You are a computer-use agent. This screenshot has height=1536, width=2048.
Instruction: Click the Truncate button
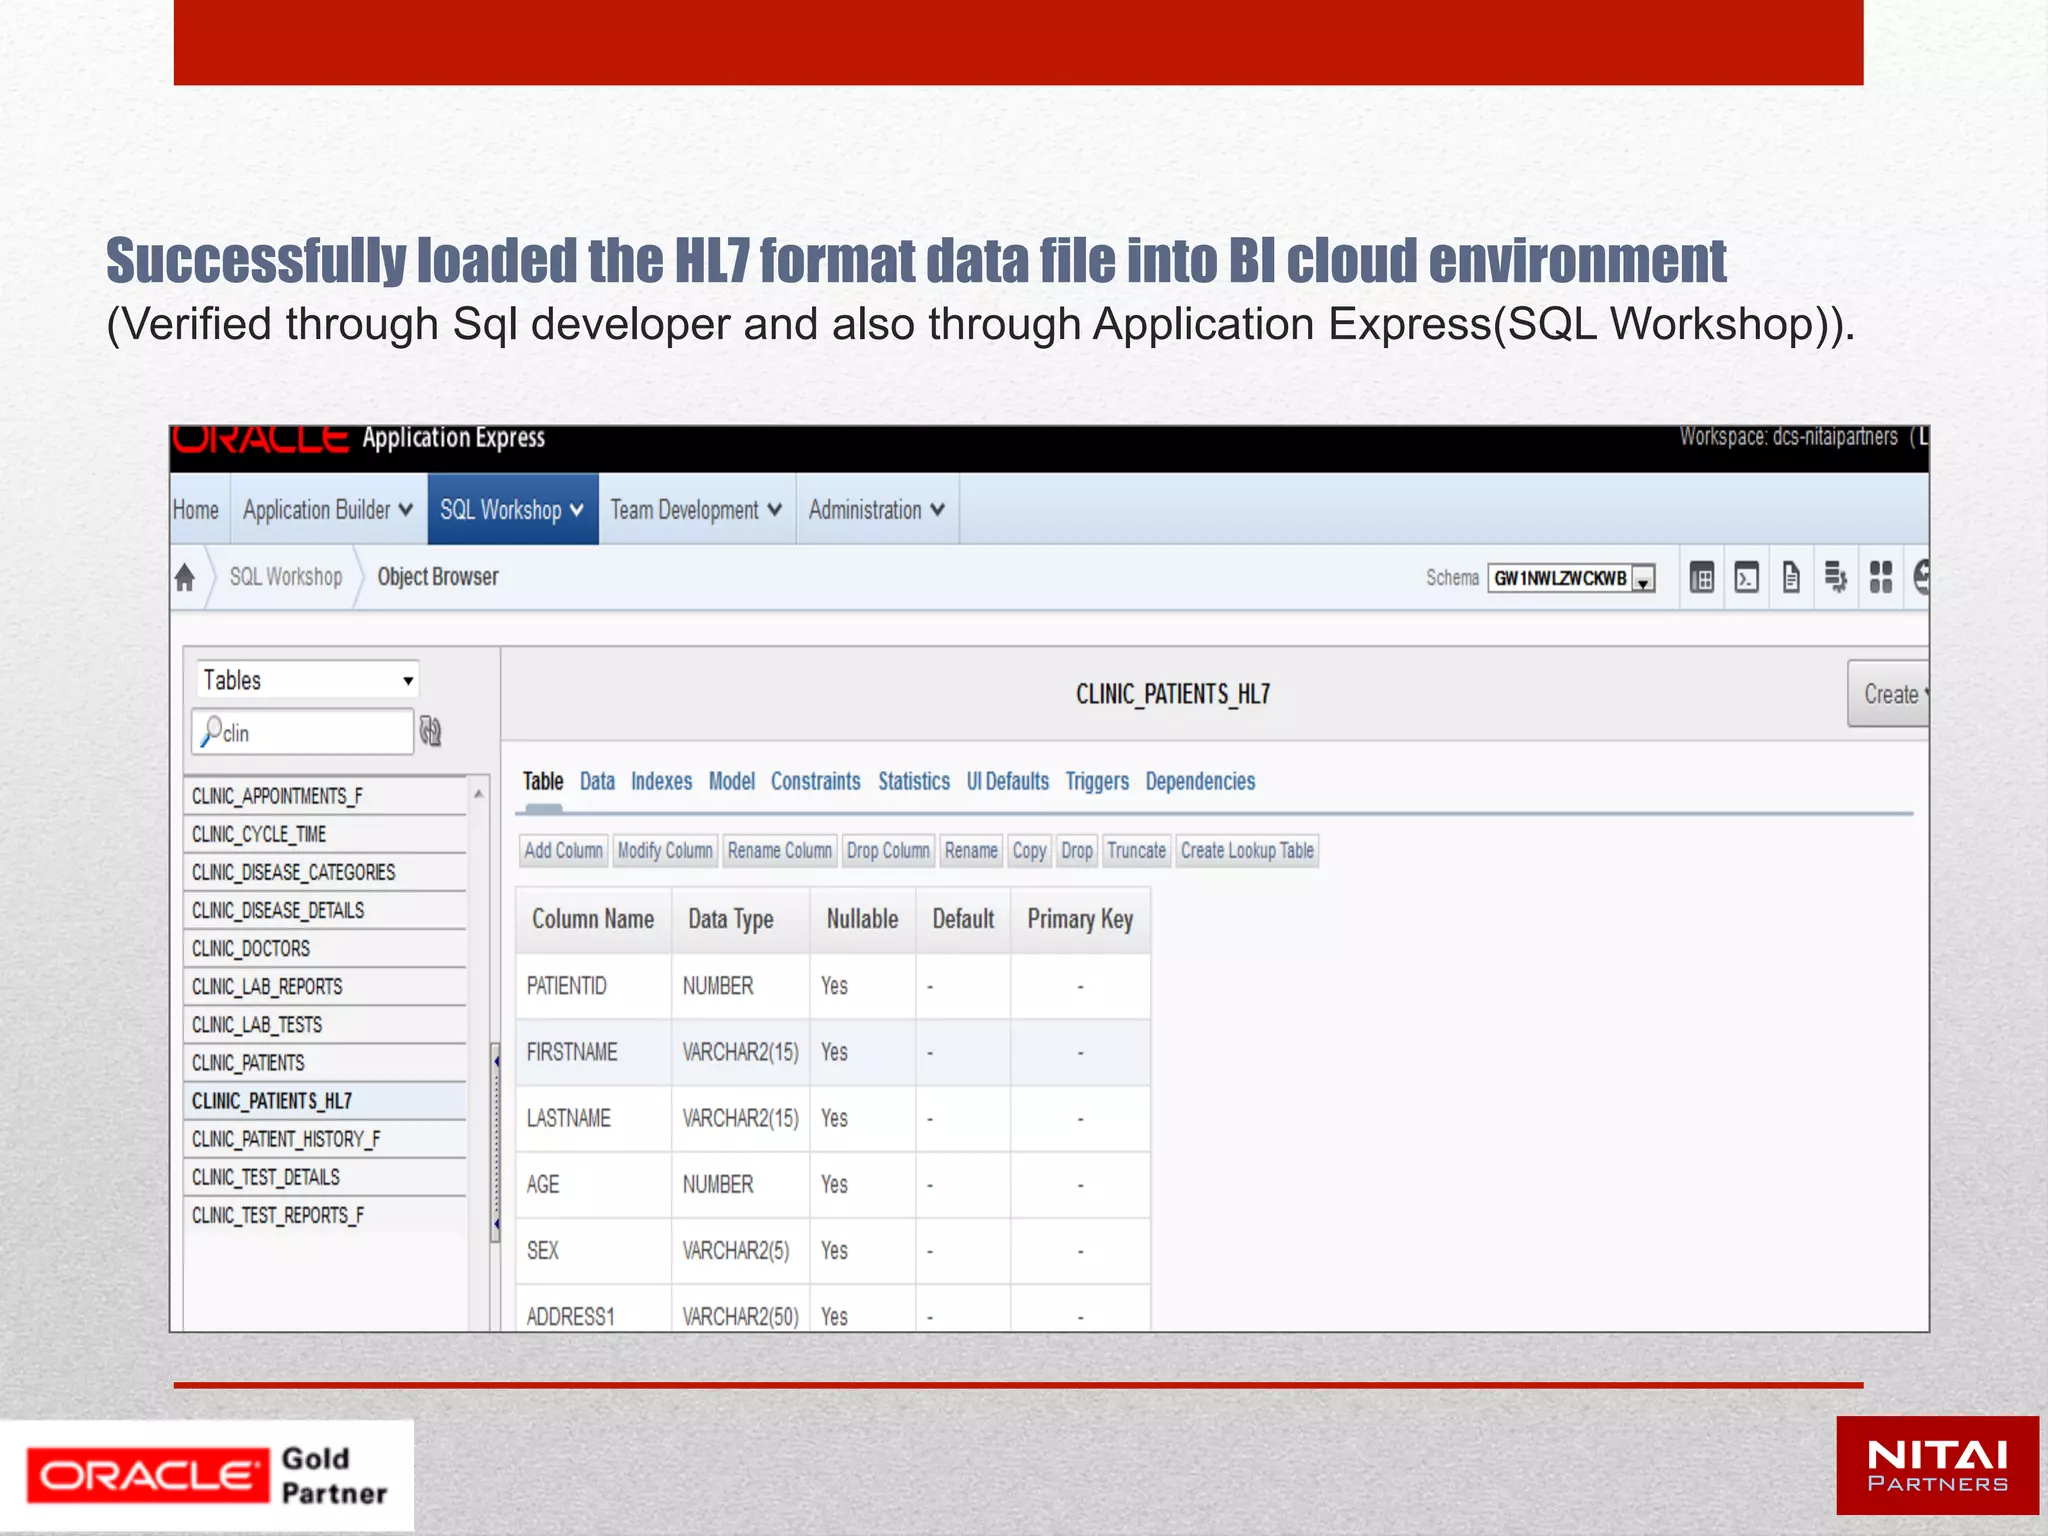coord(1136,851)
